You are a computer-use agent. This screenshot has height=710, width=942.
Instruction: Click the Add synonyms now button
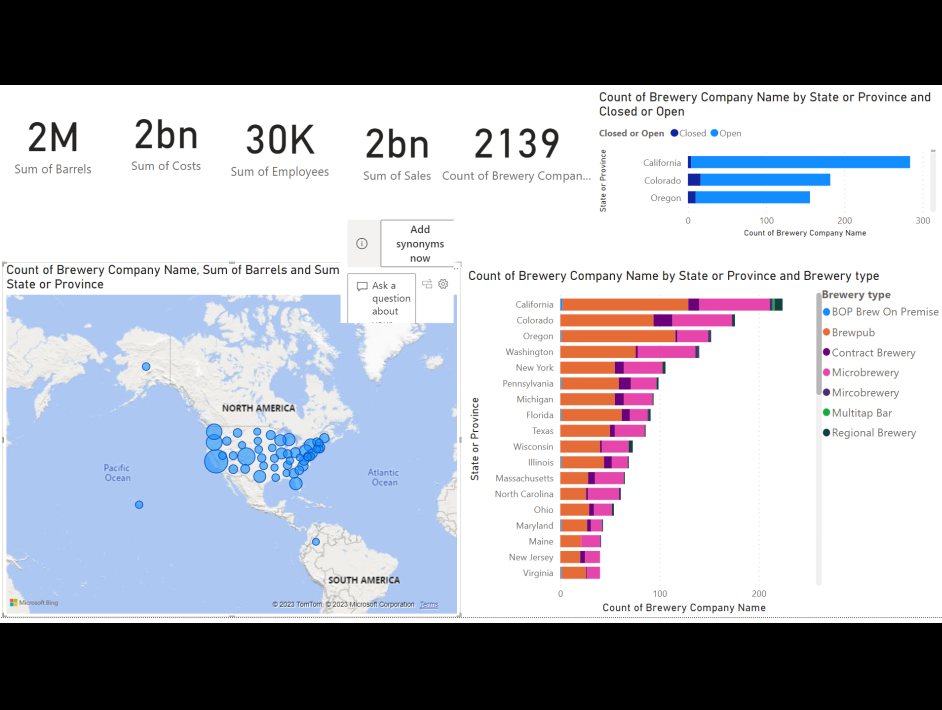pyautogui.click(x=419, y=243)
